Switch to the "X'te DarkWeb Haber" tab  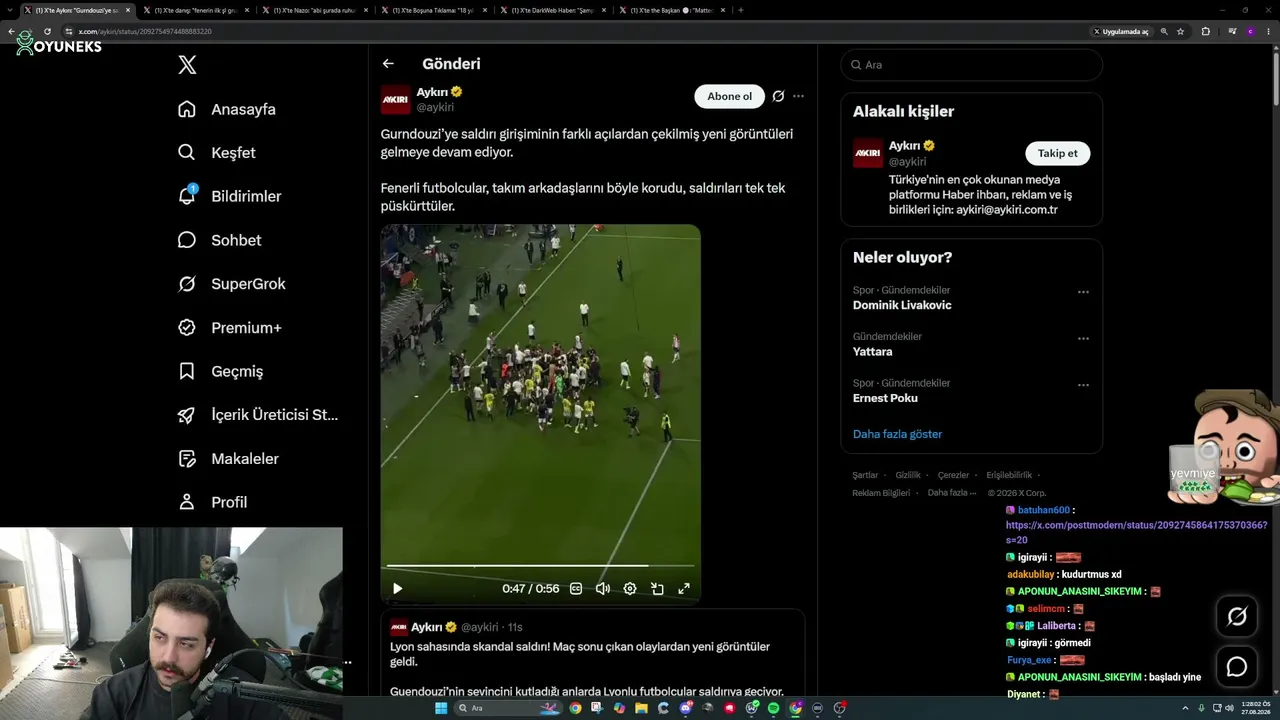[552, 10]
